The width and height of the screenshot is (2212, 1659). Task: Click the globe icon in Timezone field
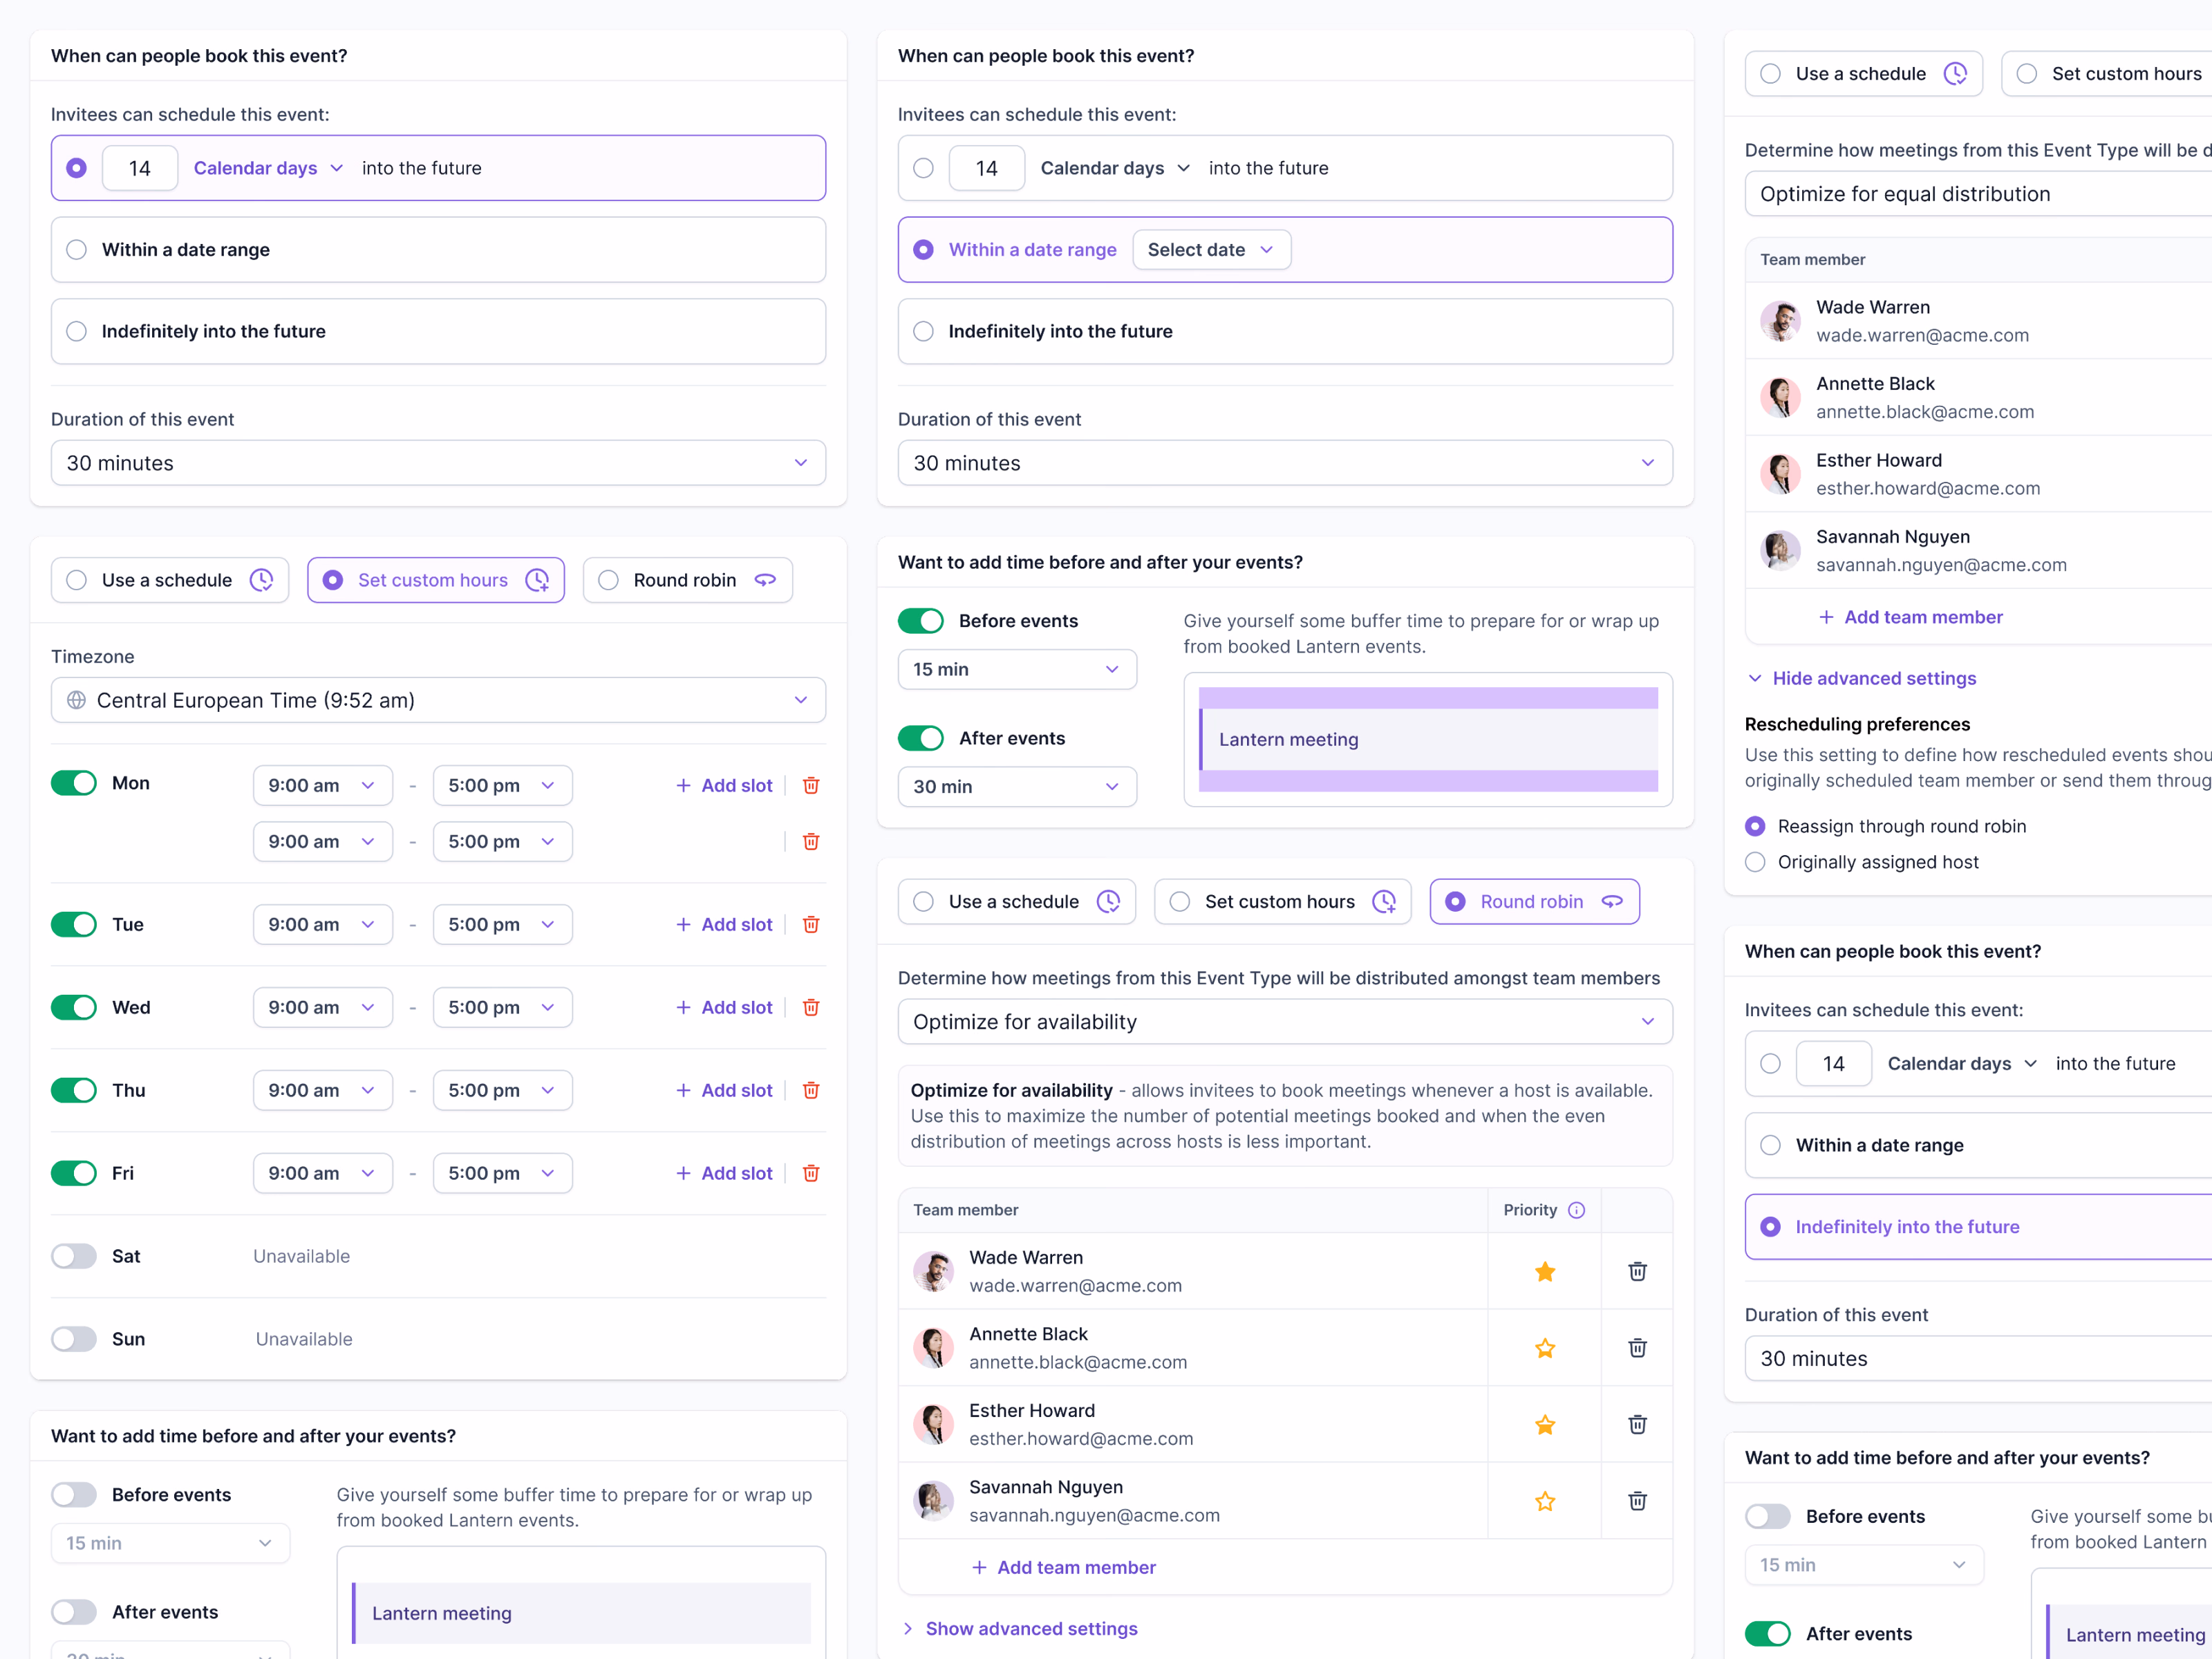[76, 700]
